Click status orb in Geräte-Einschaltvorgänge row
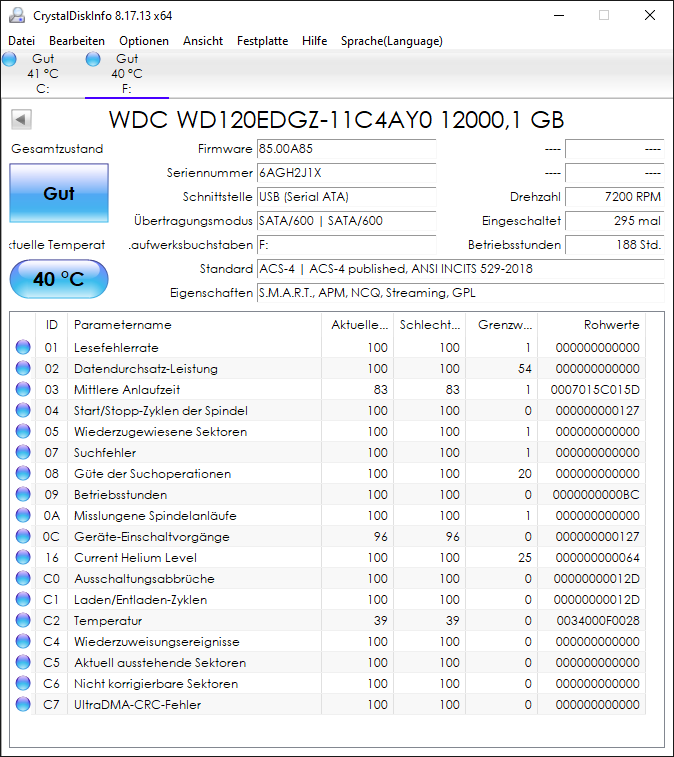The height and width of the screenshot is (757, 674). tap(23, 536)
